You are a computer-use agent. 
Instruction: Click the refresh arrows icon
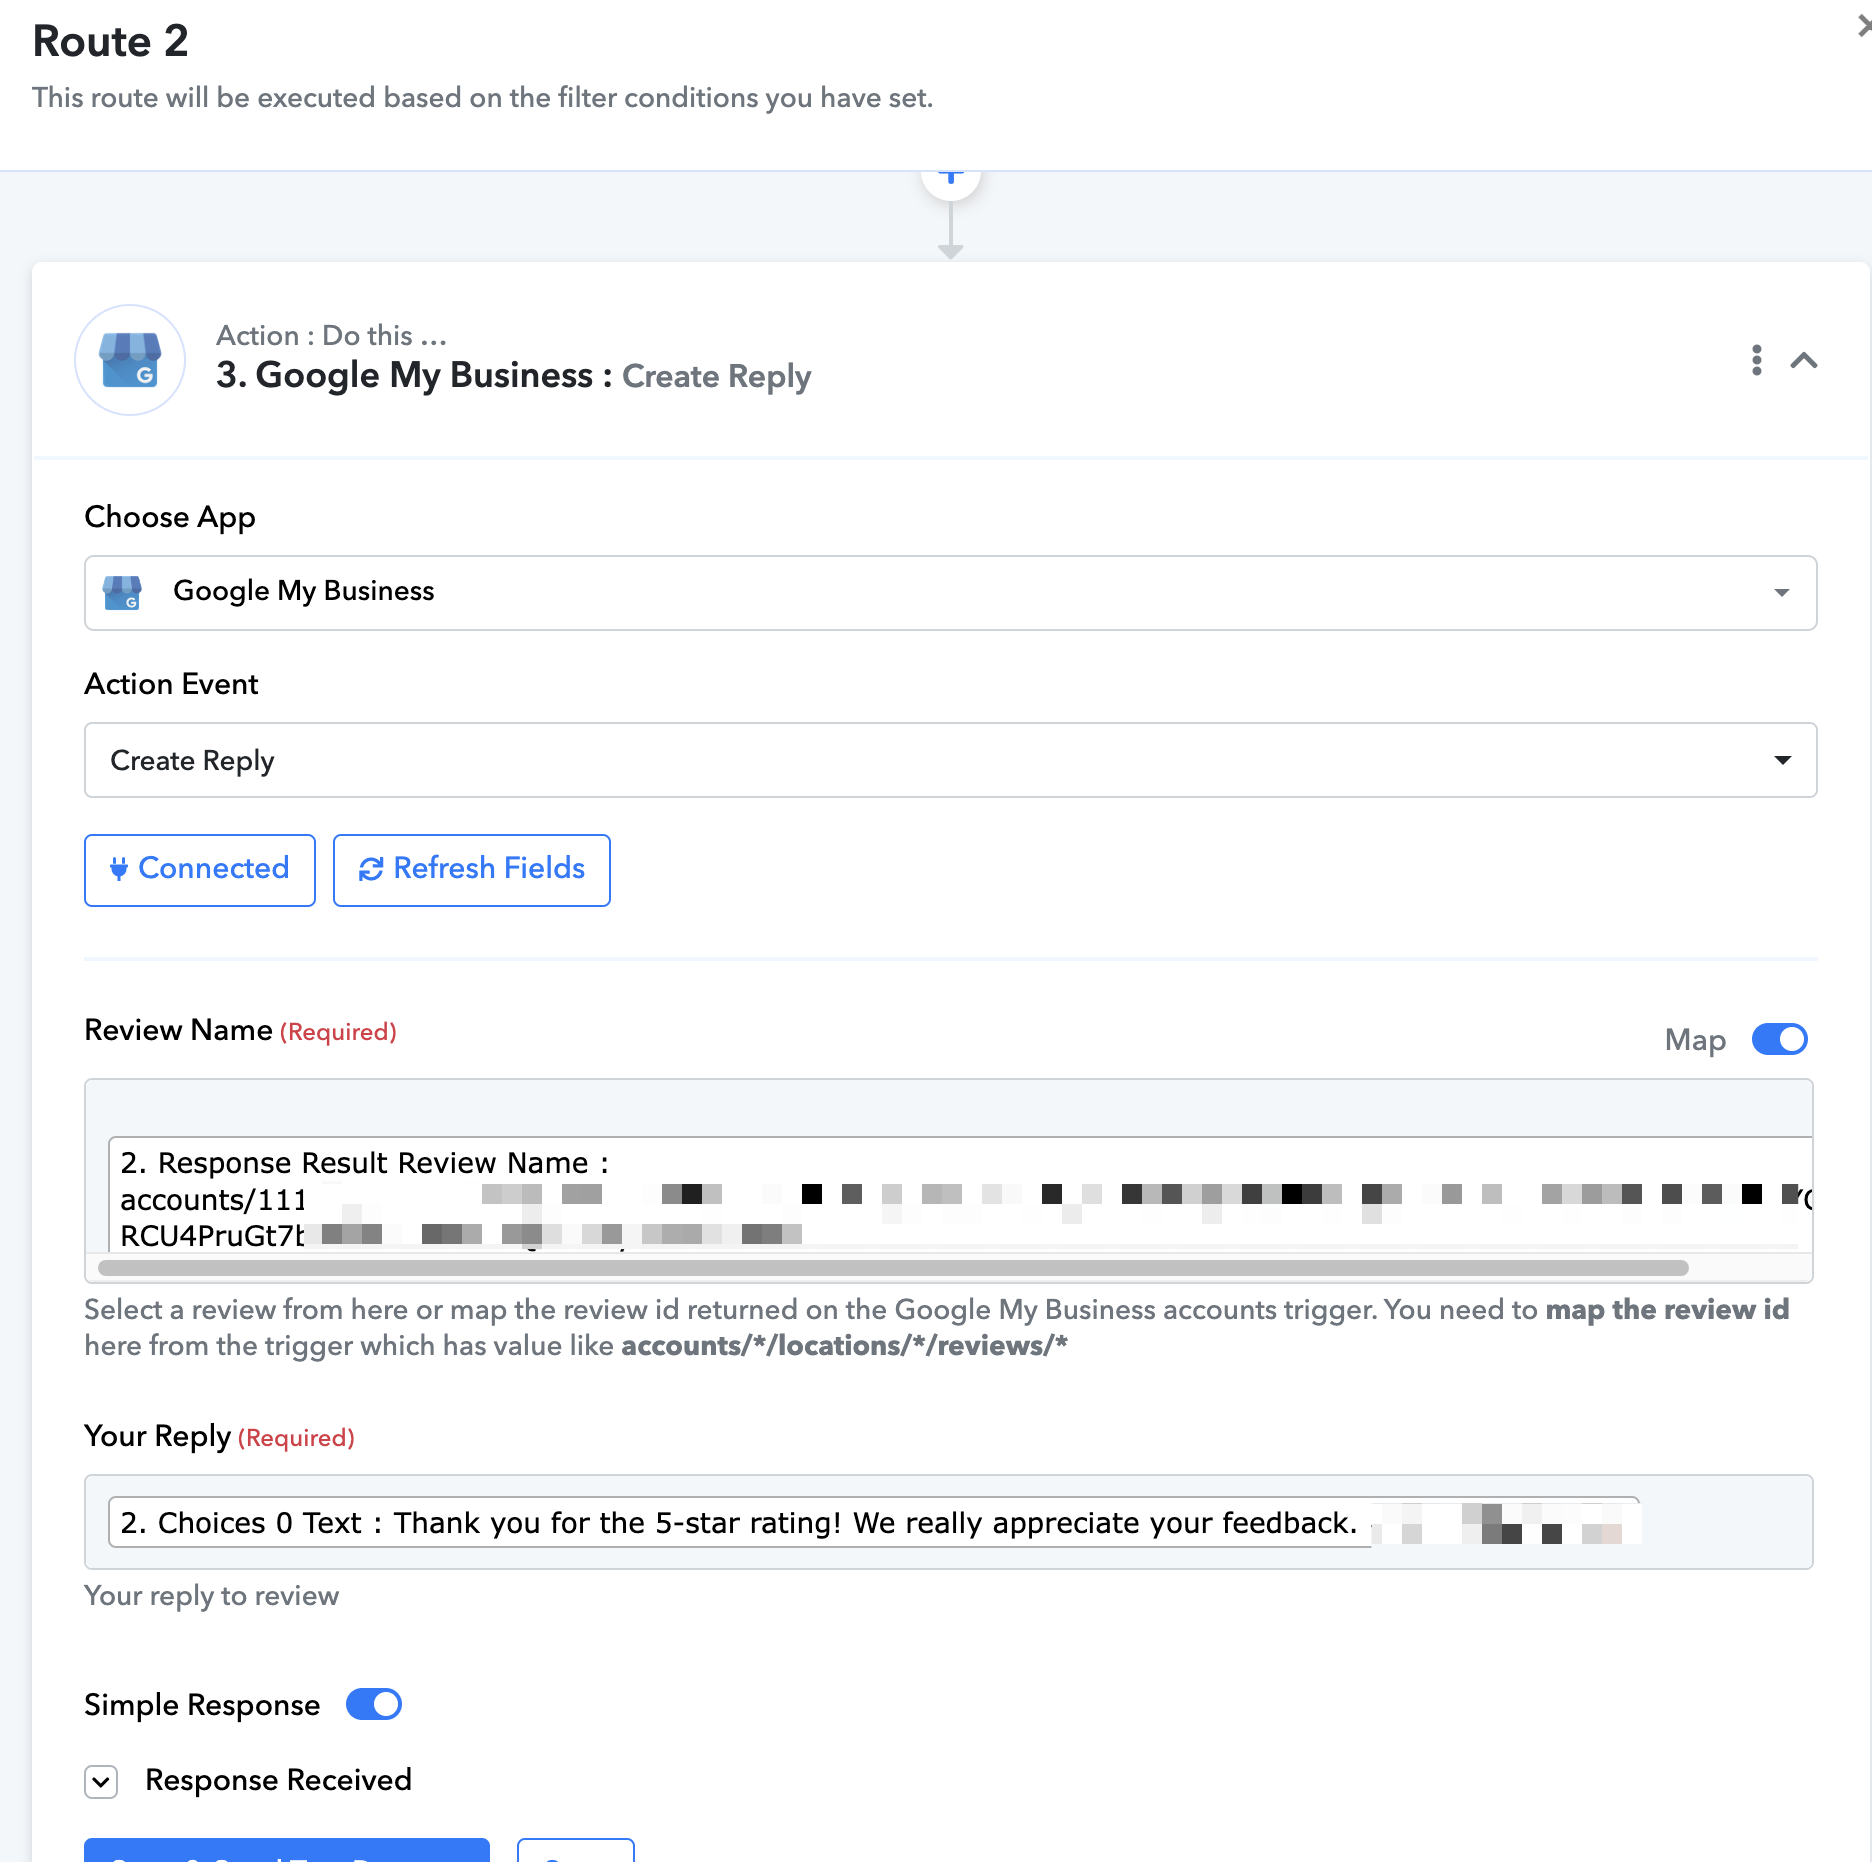371,869
